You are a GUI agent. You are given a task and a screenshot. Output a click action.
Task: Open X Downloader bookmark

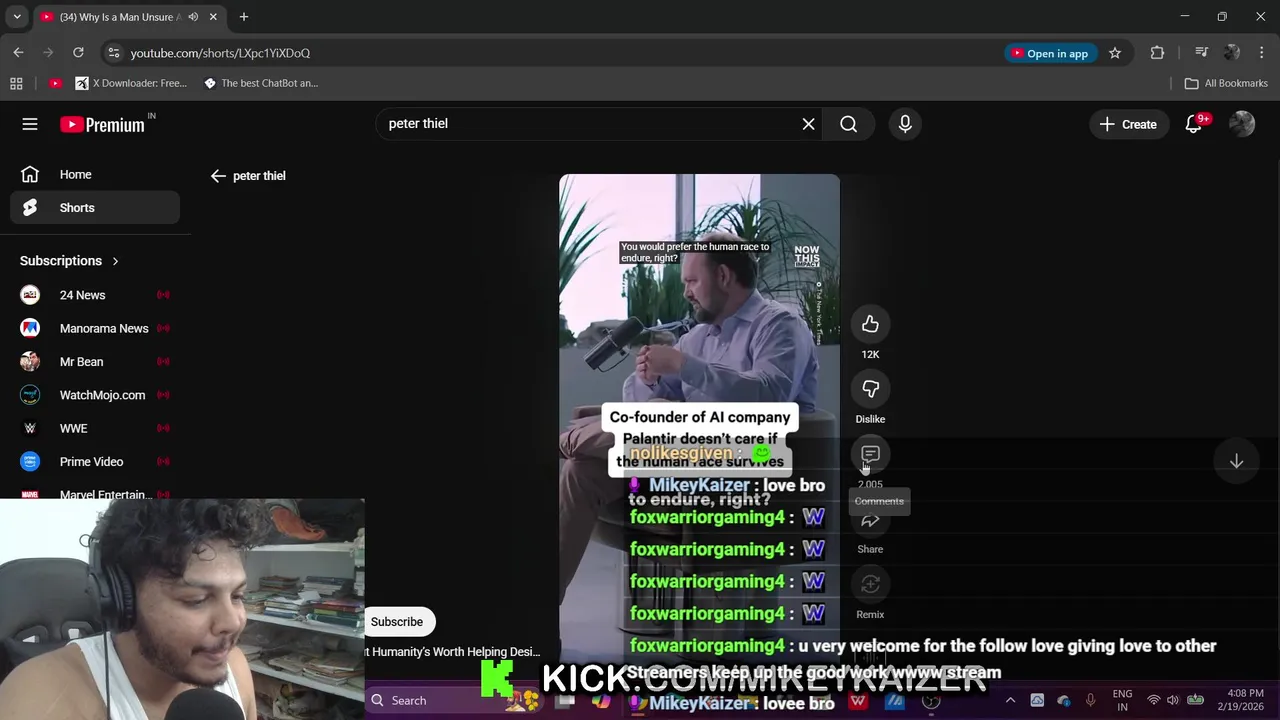click(x=131, y=83)
